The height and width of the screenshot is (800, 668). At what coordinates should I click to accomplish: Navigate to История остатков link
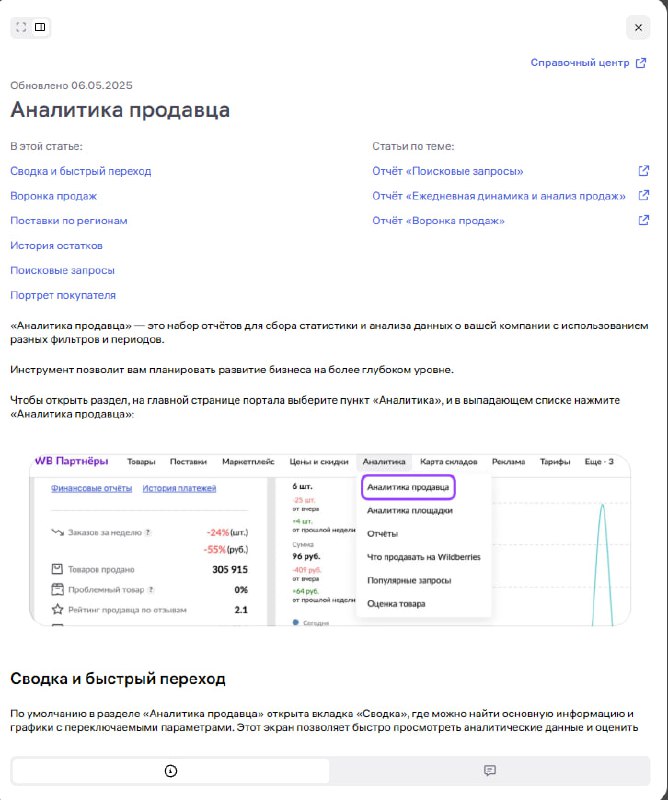click(56, 245)
